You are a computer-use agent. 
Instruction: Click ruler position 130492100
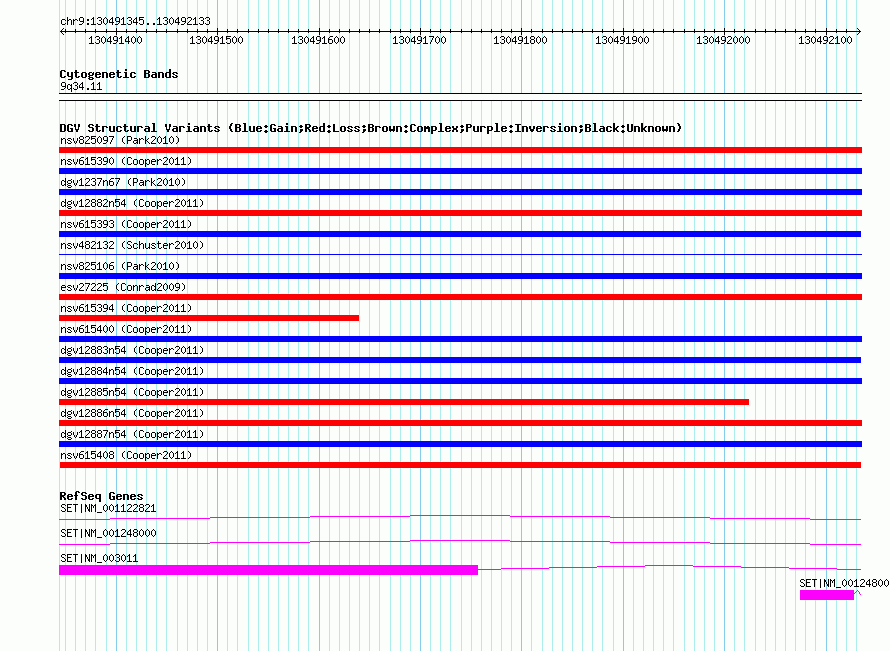pyautogui.click(x=825, y=40)
